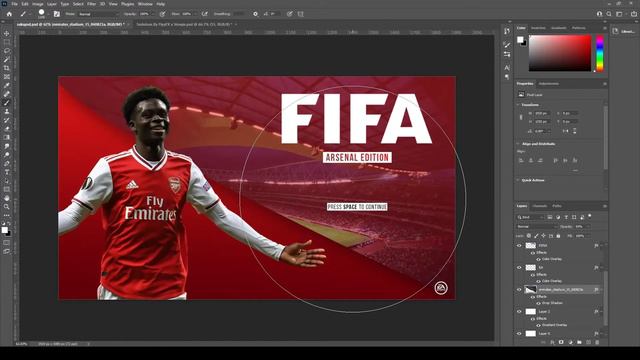This screenshot has height=360, width=640.
Task: Open the Brush Preset picker arrow
Action: (x=48, y=14)
